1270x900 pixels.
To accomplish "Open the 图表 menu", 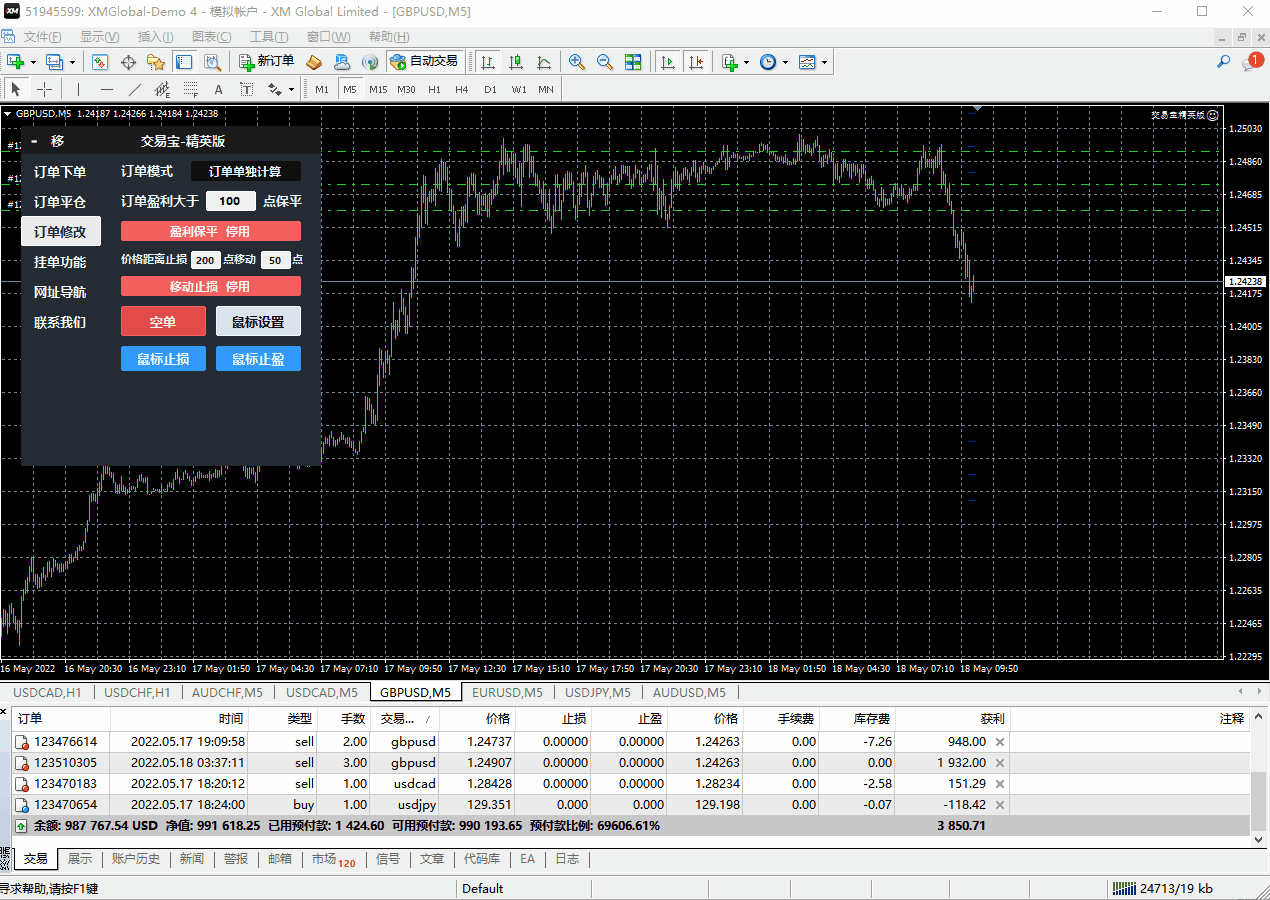I will (x=211, y=37).
